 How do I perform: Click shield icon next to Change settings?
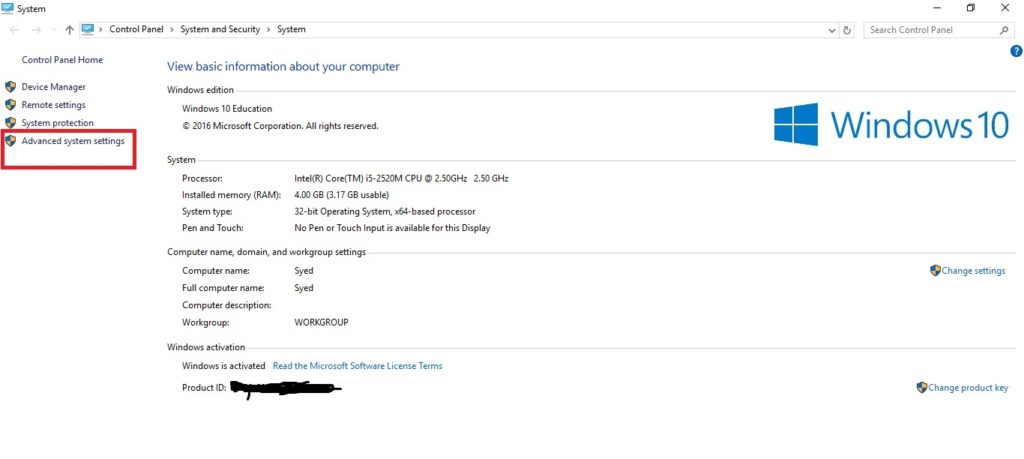pyautogui.click(x=935, y=270)
